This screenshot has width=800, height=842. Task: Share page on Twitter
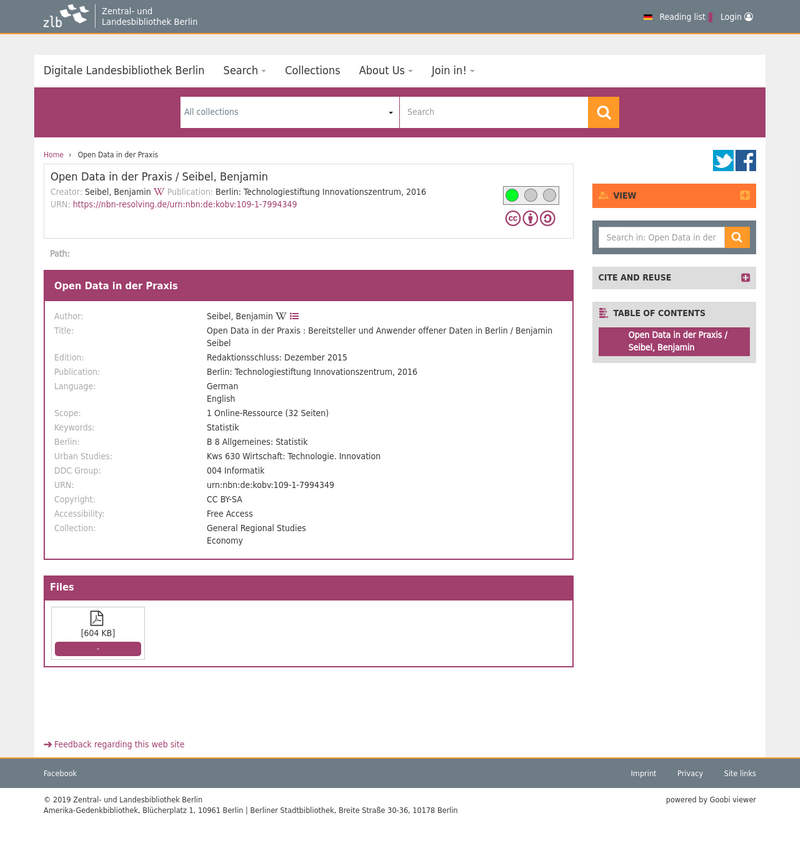pos(723,161)
